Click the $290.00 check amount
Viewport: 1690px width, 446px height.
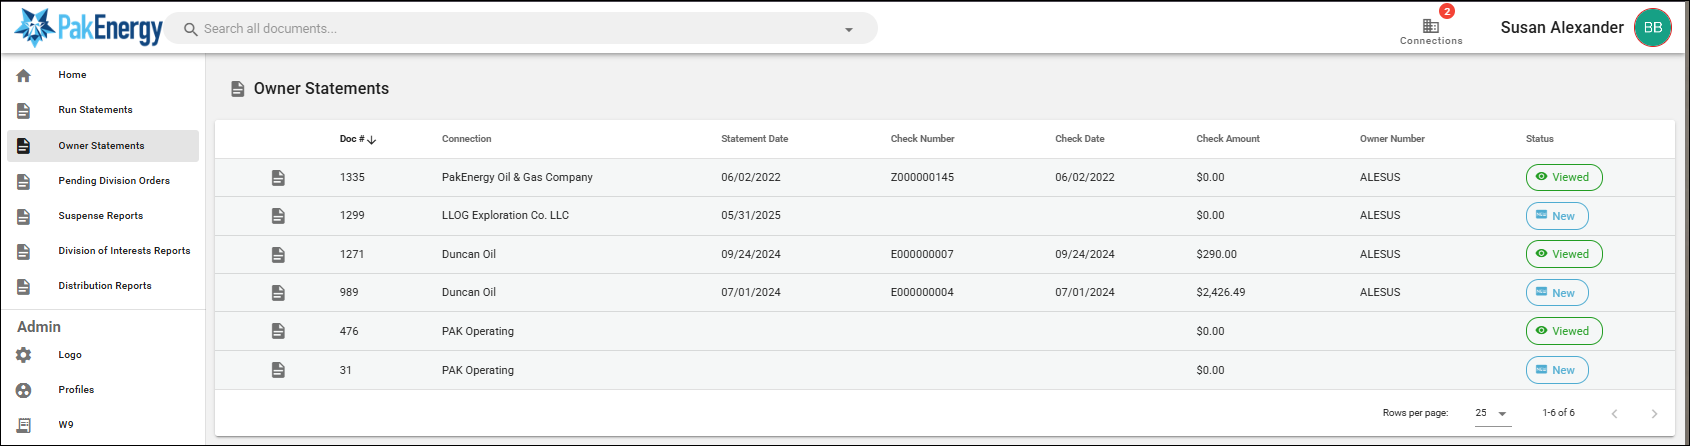click(x=1216, y=255)
